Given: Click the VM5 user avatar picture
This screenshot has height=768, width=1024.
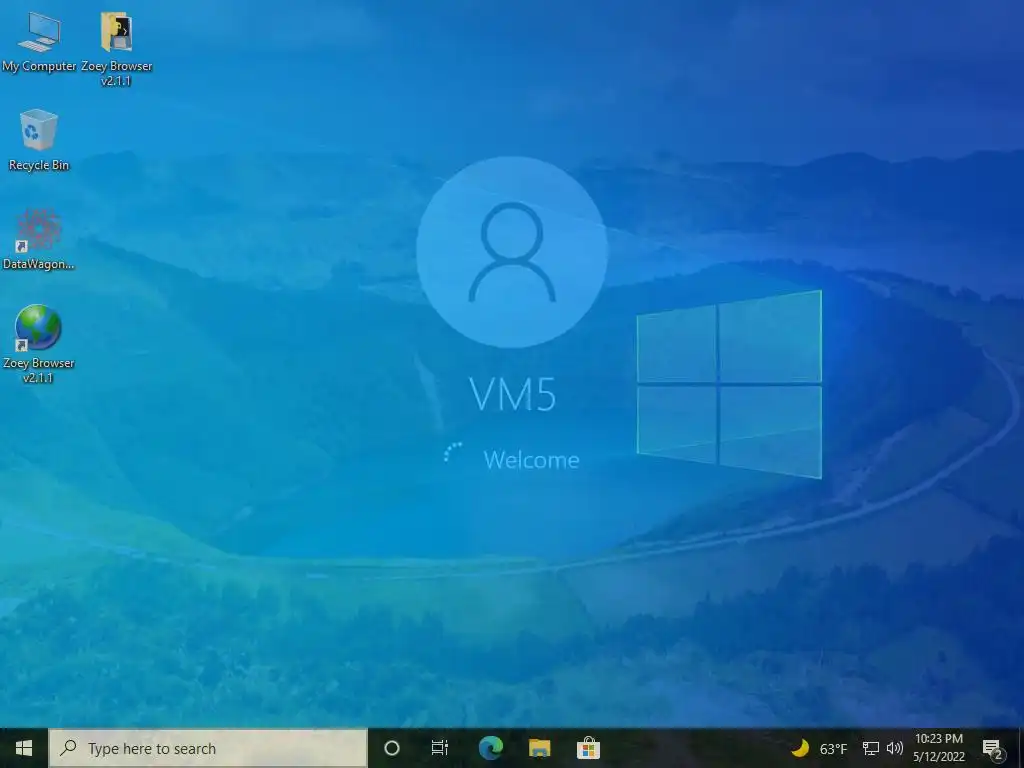Looking at the screenshot, I should pyautogui.click(x=512, y=252).
